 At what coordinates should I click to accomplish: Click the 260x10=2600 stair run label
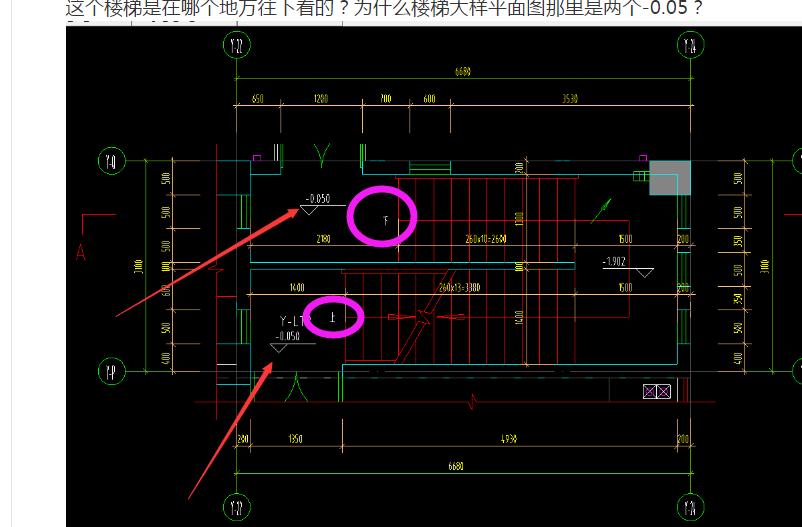(486, 238)
